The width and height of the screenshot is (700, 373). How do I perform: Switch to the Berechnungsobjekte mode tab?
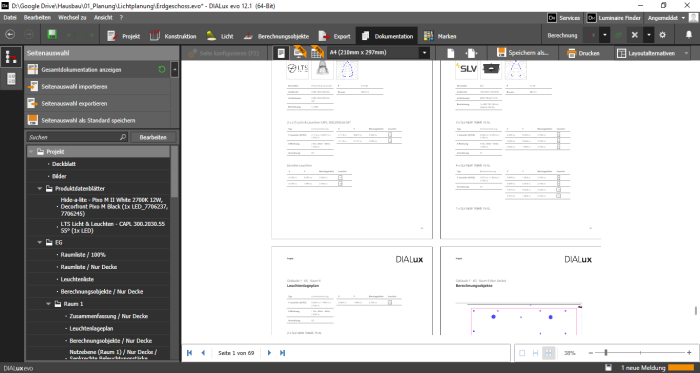(x=276, y=36)
